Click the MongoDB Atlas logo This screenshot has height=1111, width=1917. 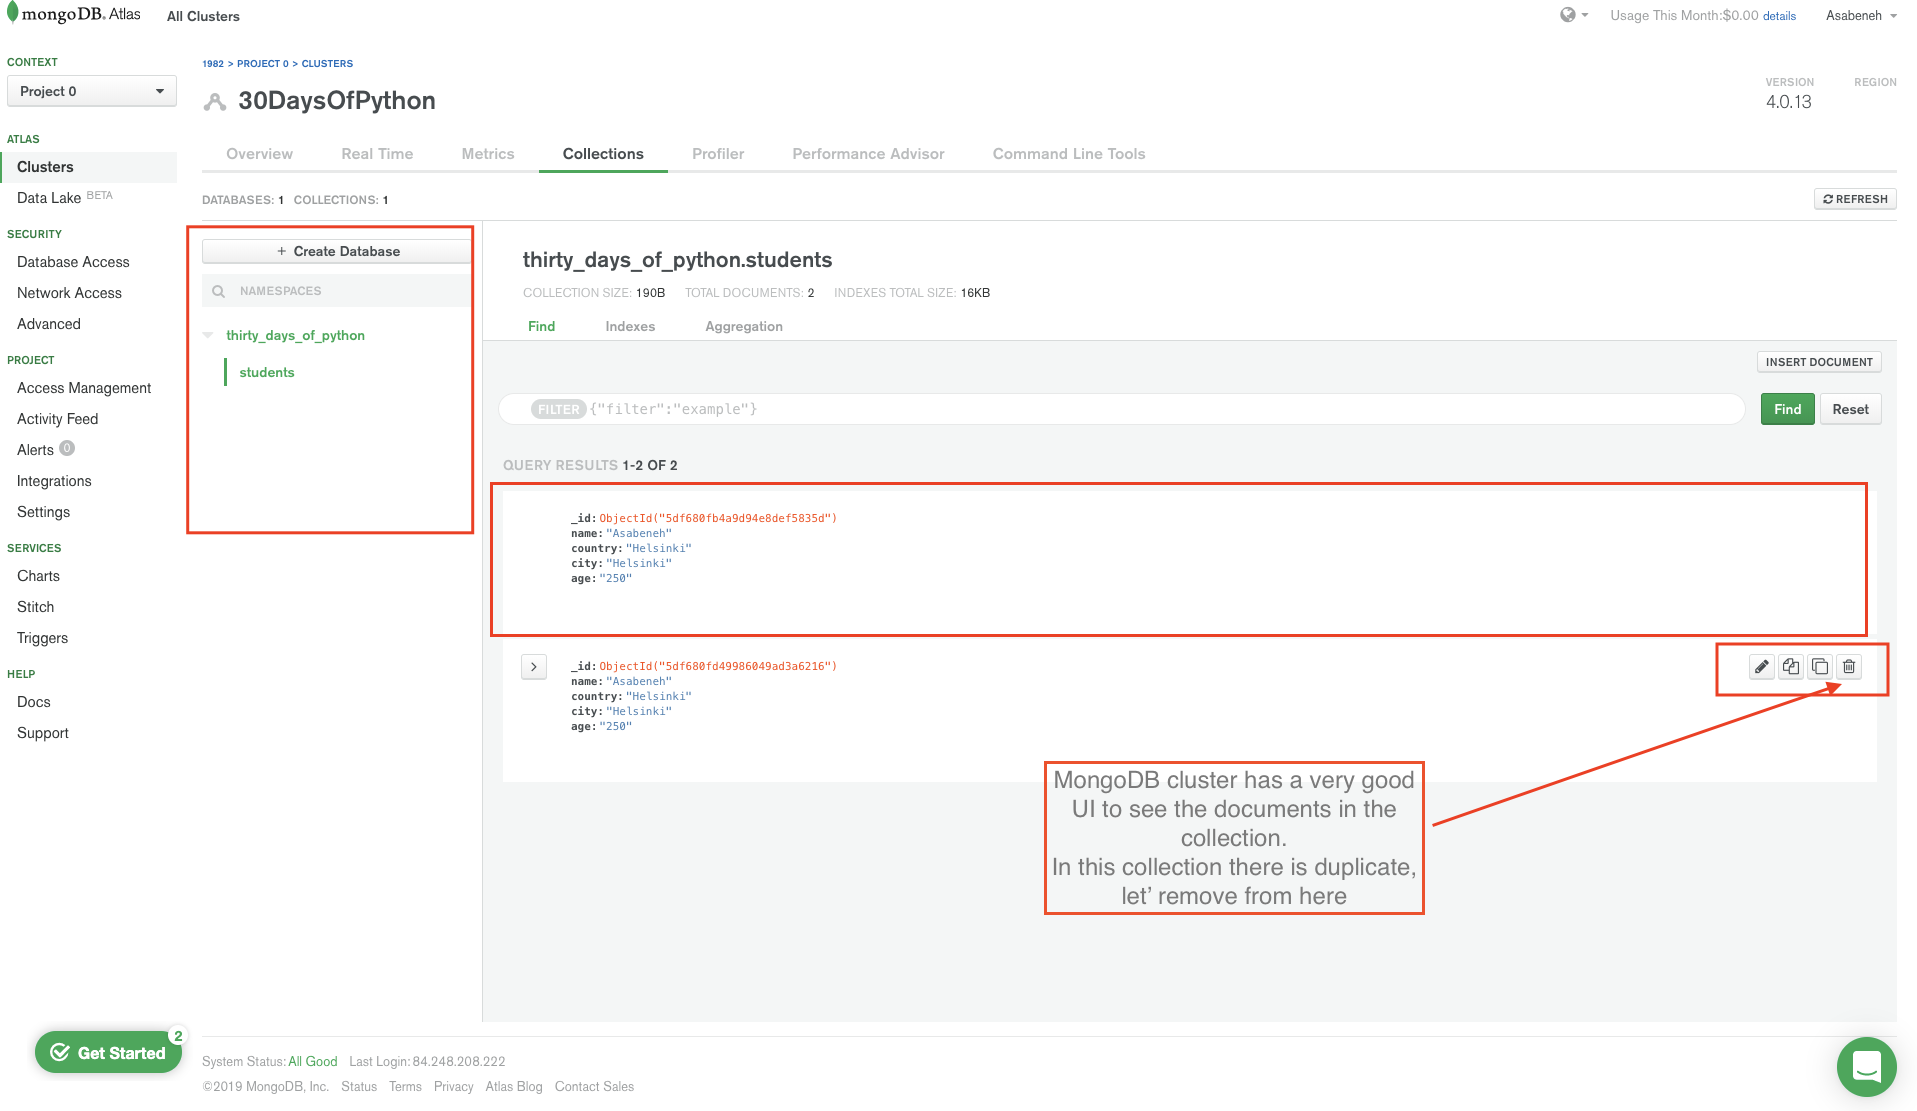(x=73, y=15)
